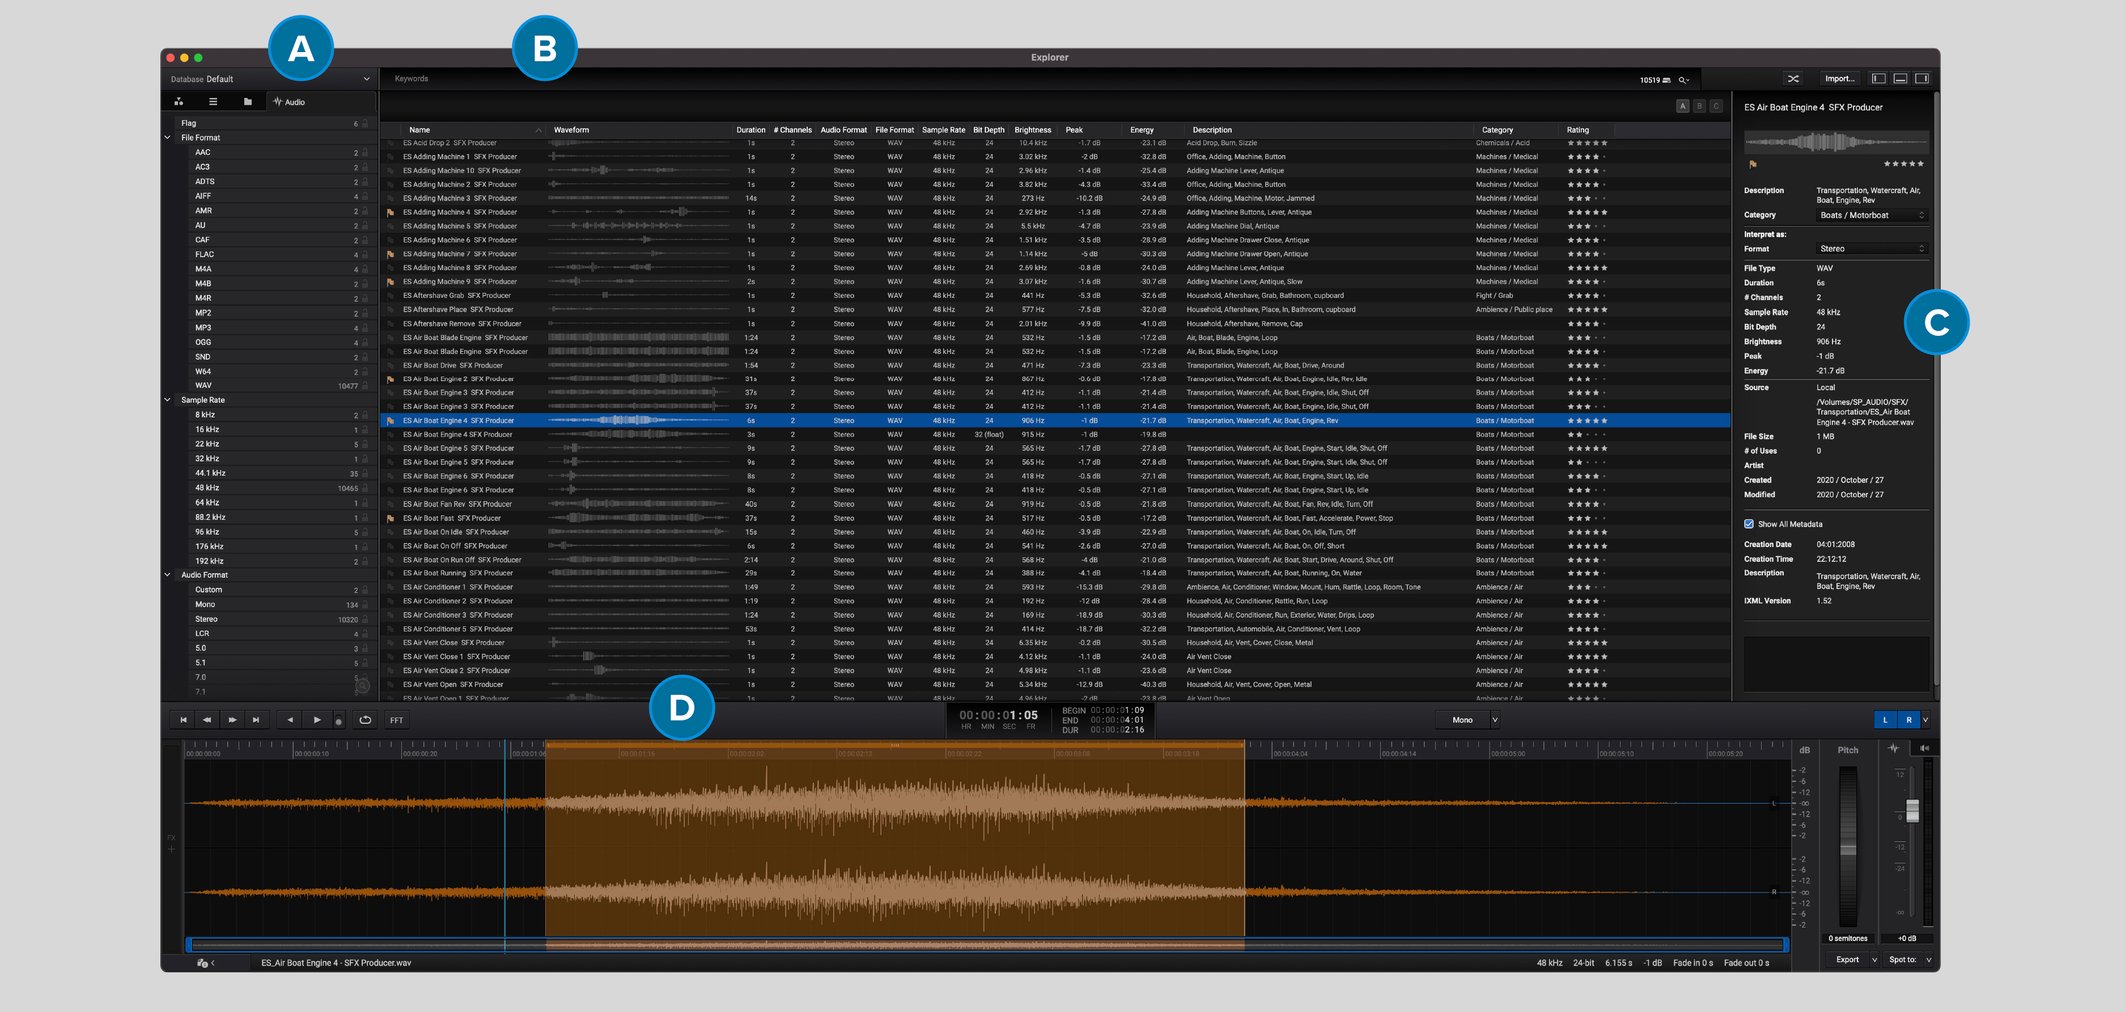Select the list view icon in sidebar
The image size is (2125, 1012).
(213, 101)
